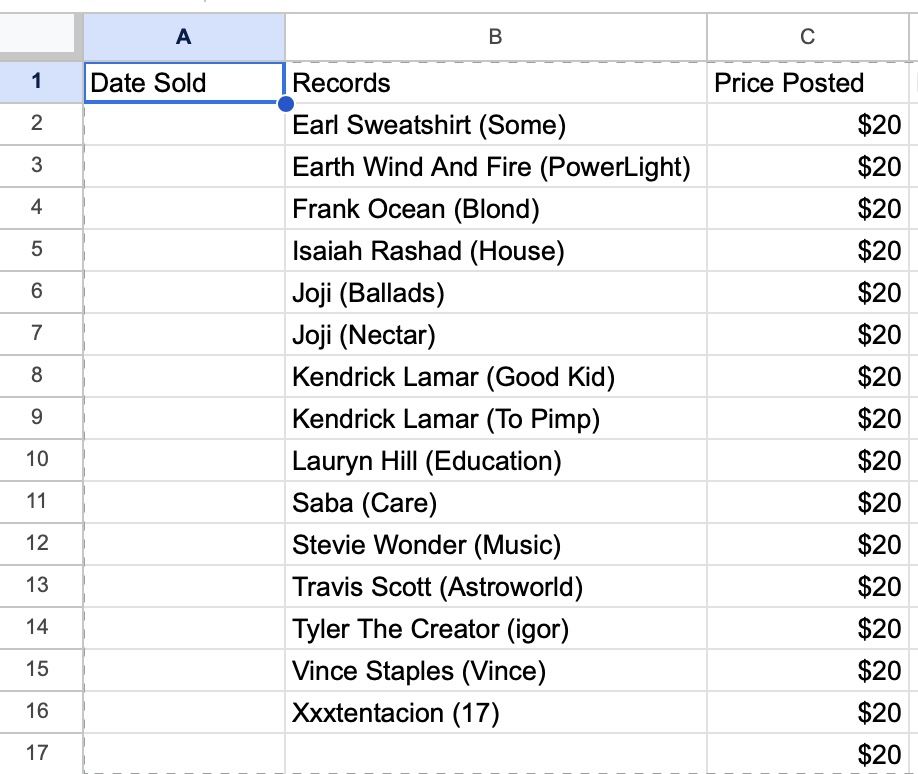Select the column A header

pos(183,37)
